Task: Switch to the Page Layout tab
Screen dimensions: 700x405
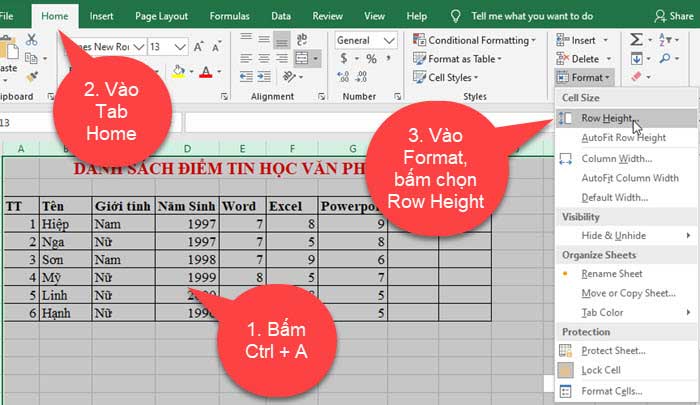Action: pos(161,16)
